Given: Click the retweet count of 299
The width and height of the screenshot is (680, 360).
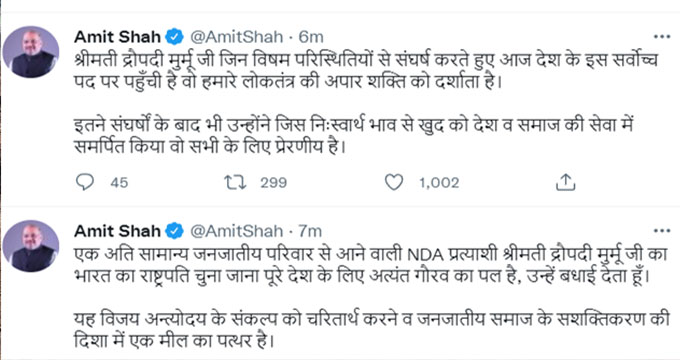Looking at the screenshot, I should tap(274, 183).
